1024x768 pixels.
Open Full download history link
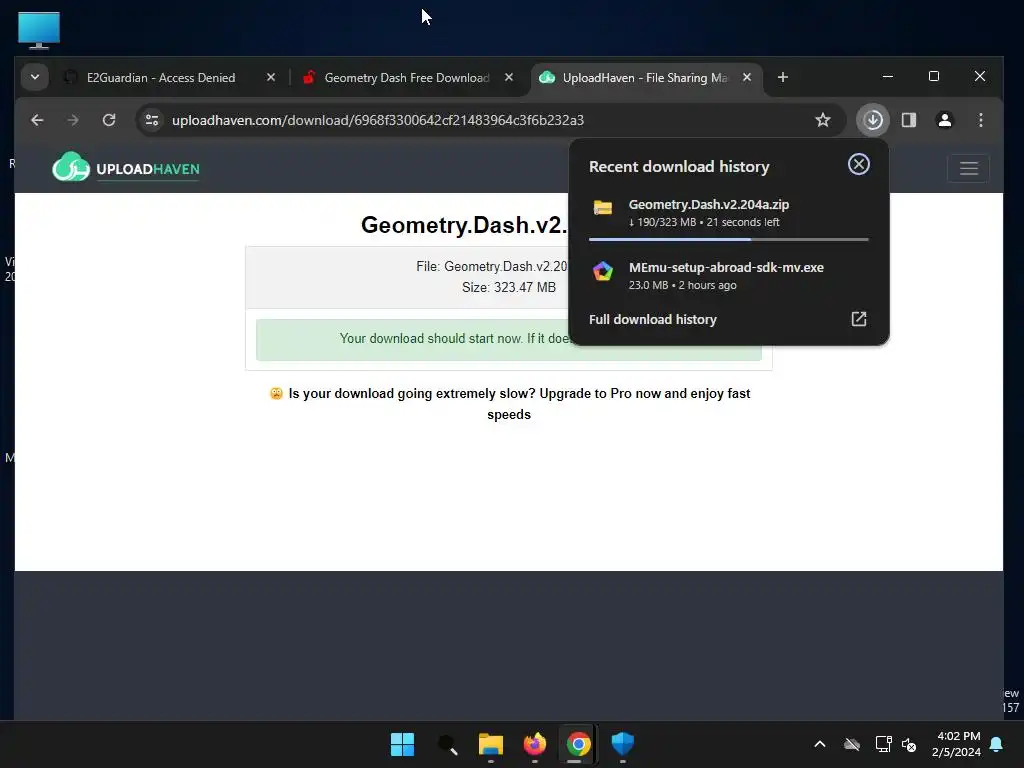point(652,319)
